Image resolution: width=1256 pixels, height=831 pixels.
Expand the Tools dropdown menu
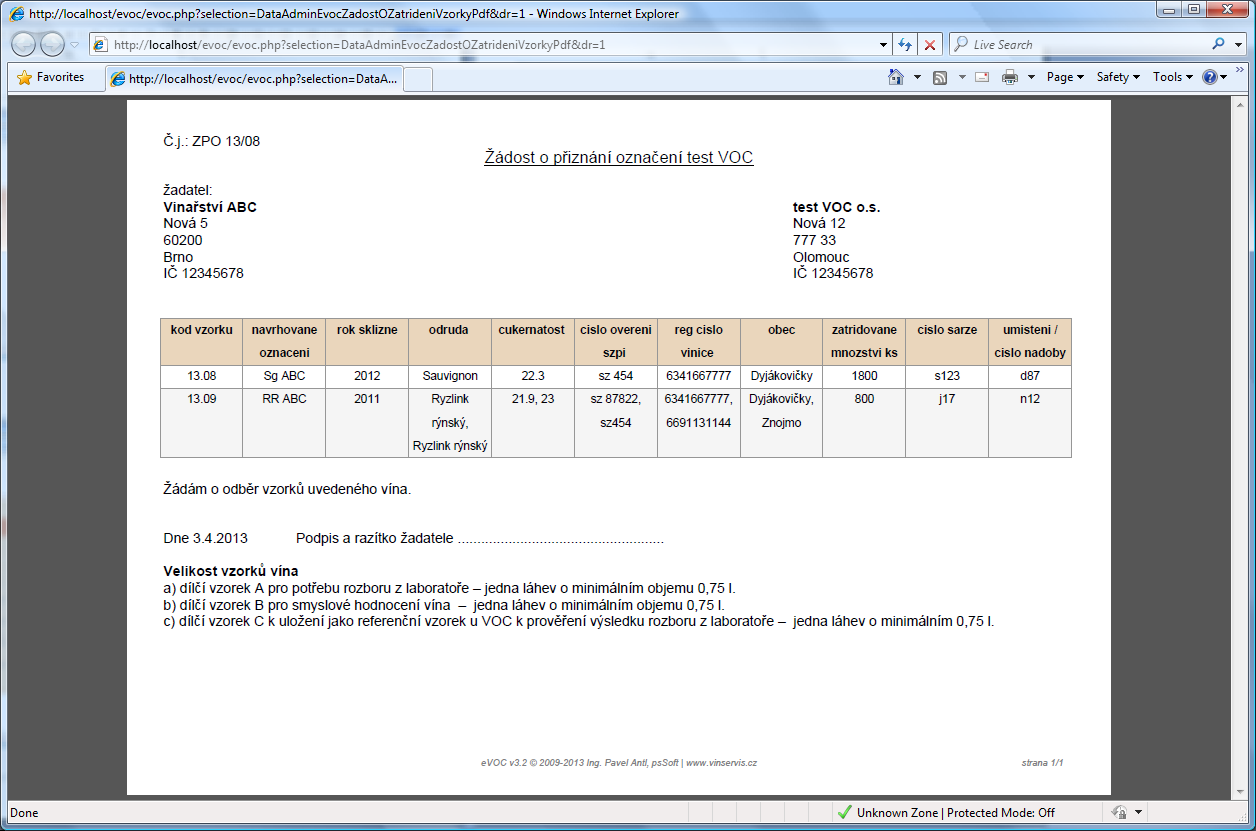coord(1172,77)
